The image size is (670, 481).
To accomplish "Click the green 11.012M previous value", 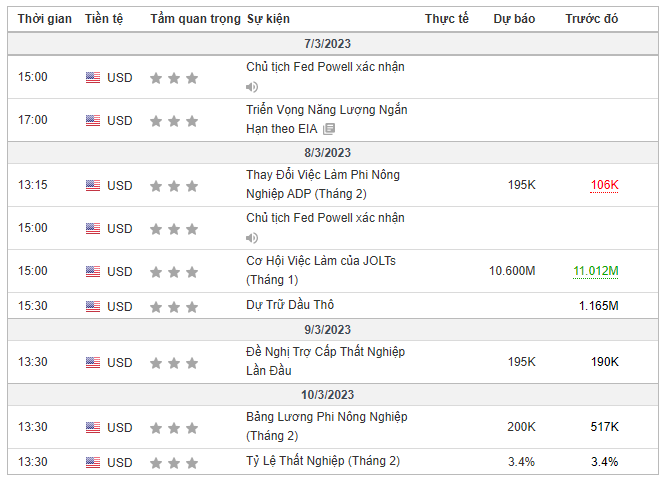I will [x=596, y=271].
